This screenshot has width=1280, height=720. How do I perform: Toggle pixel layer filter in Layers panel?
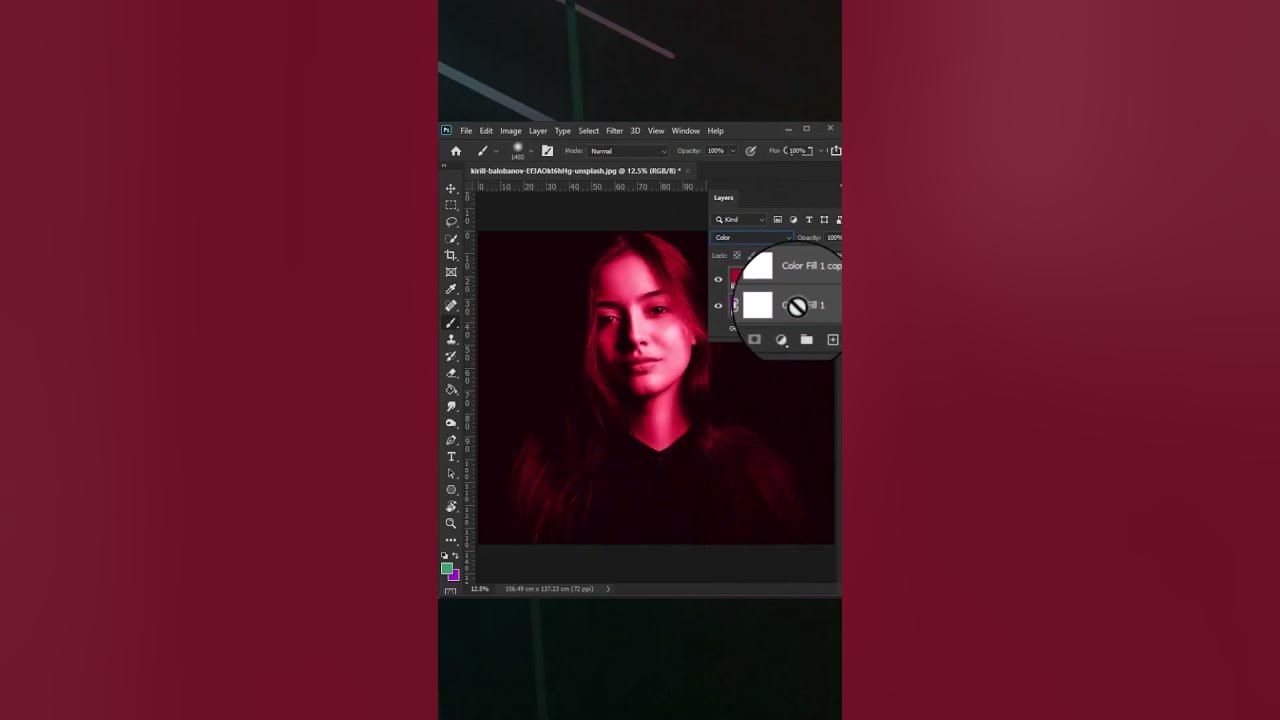pos(778,220)
